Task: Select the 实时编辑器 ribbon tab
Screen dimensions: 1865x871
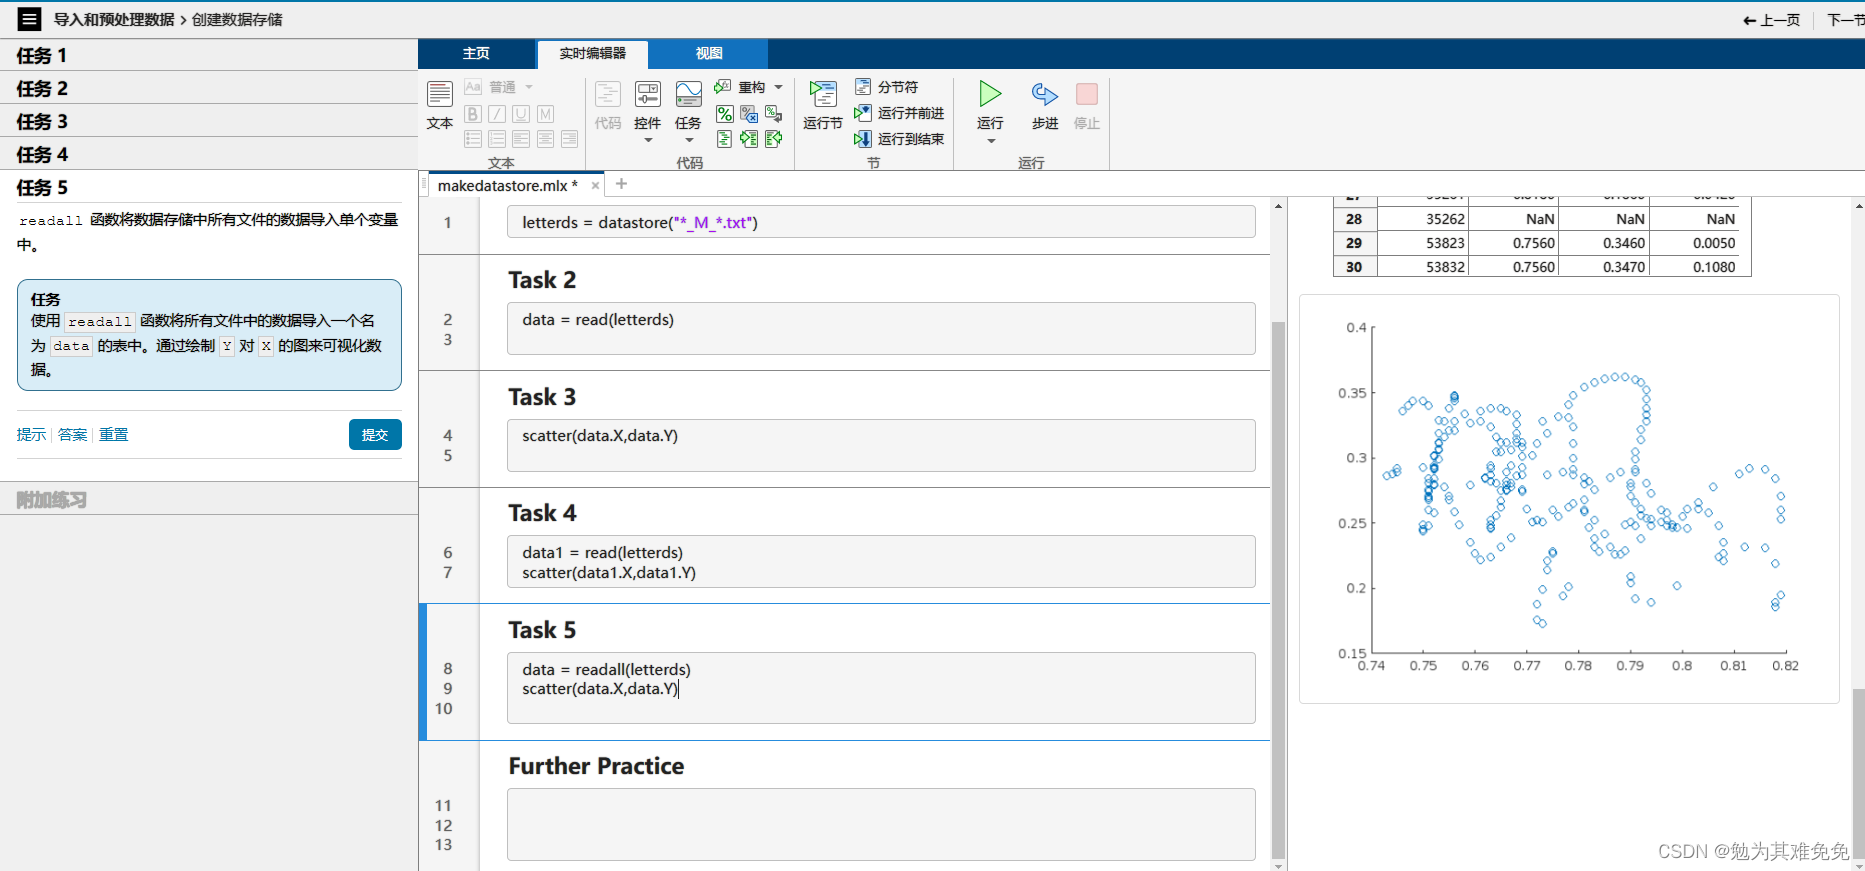Action: 593,54
